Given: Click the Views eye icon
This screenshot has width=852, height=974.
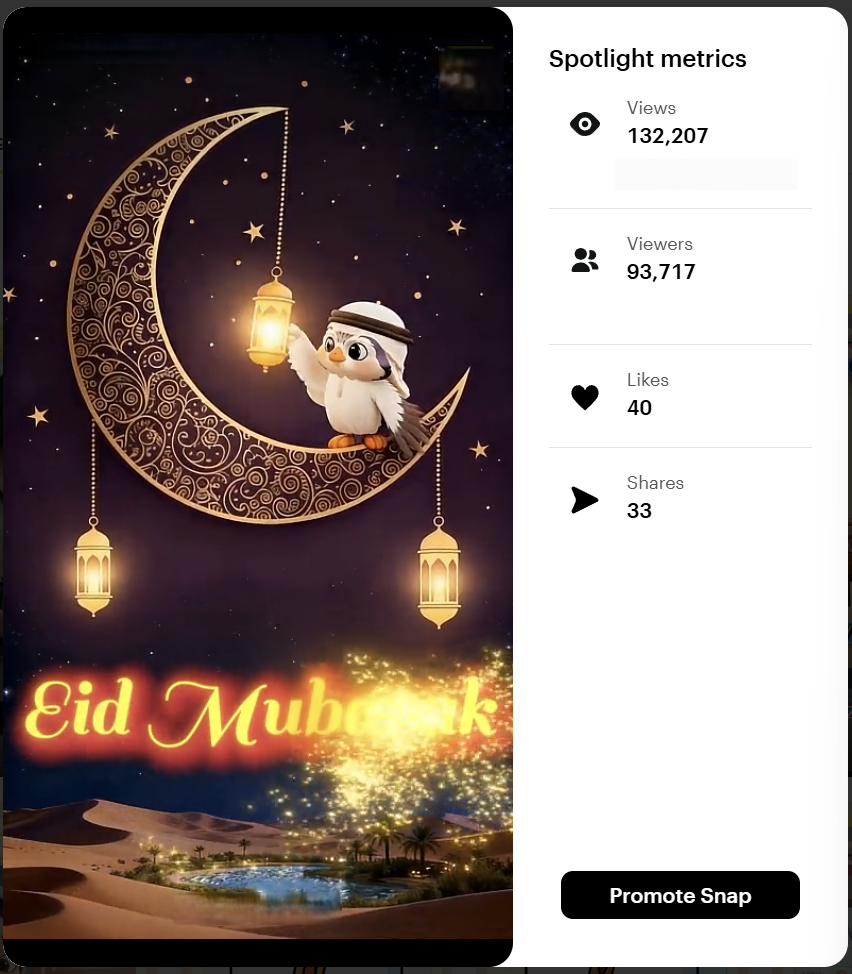Looking at the screenshot, I should pyautogui.click(x=584, y=124).
